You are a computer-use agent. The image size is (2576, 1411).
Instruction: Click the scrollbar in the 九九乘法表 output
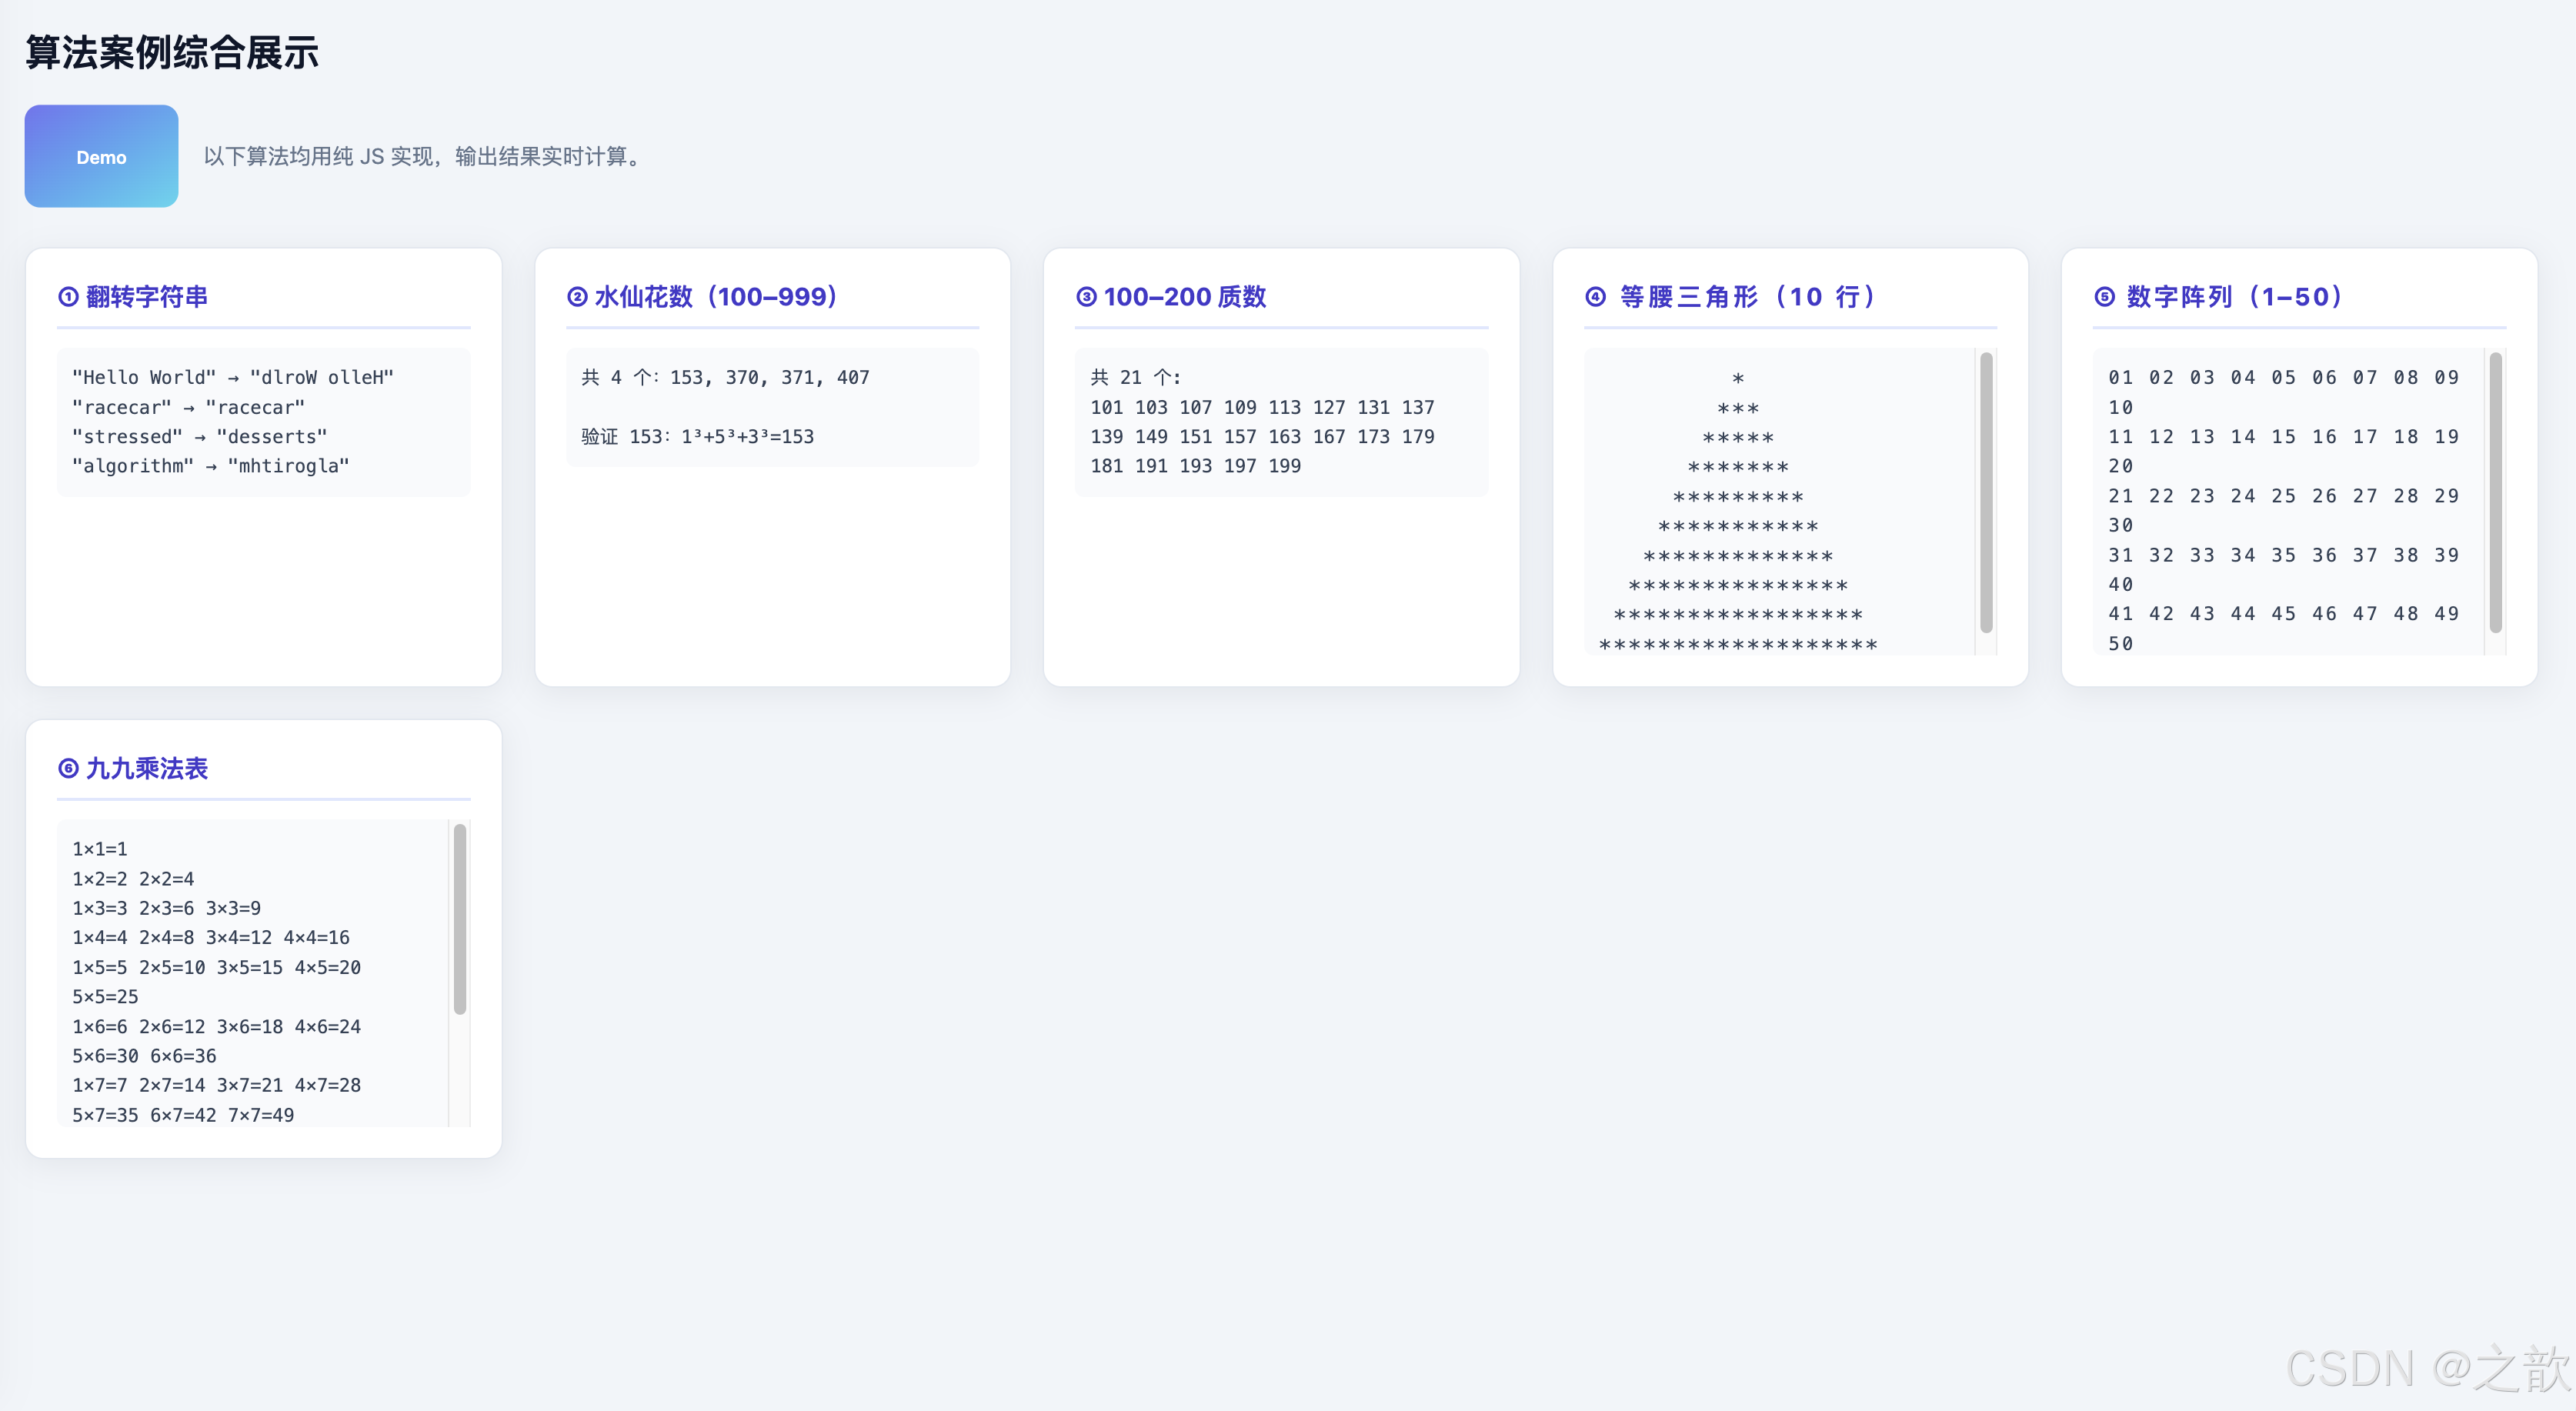coord(460,919)
